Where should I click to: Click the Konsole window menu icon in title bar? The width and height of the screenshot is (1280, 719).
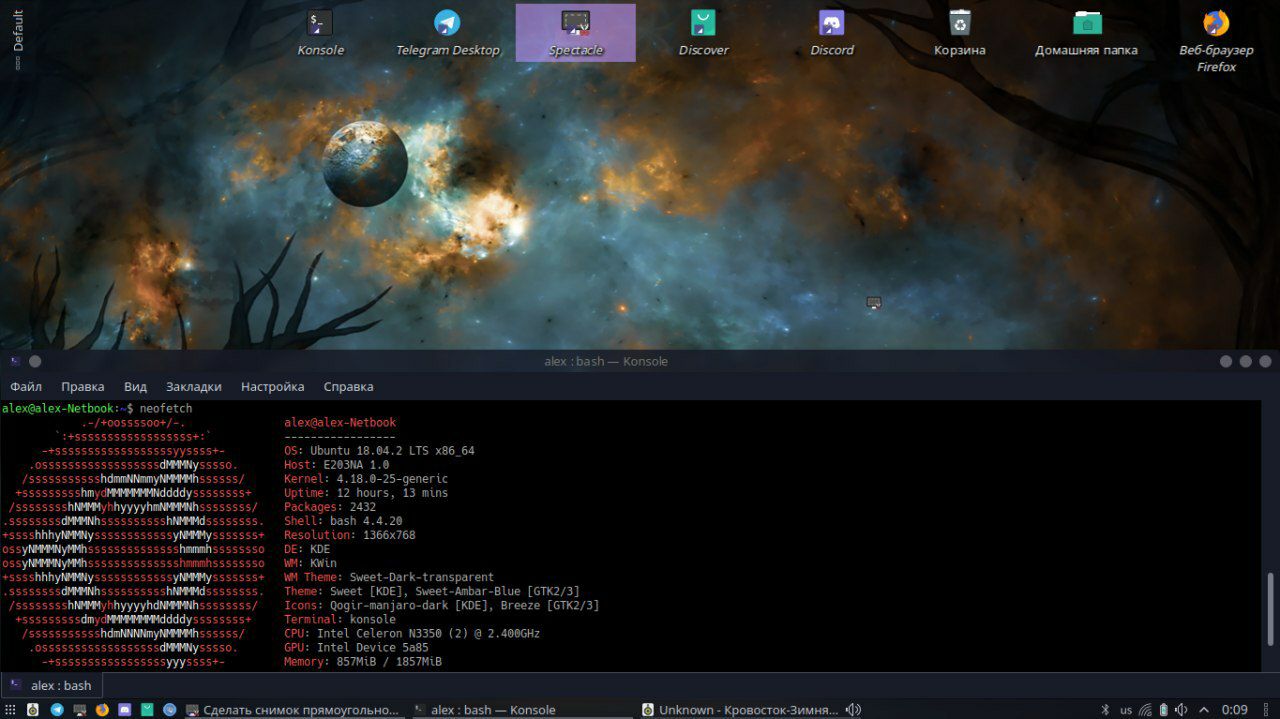(14, 361)
